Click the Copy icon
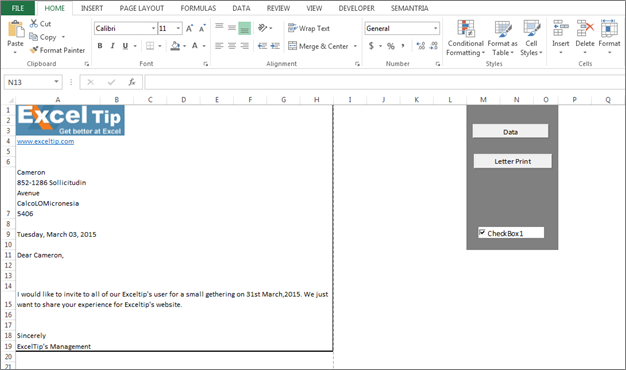This screenshot has width=626, height=370. [34, 37]
